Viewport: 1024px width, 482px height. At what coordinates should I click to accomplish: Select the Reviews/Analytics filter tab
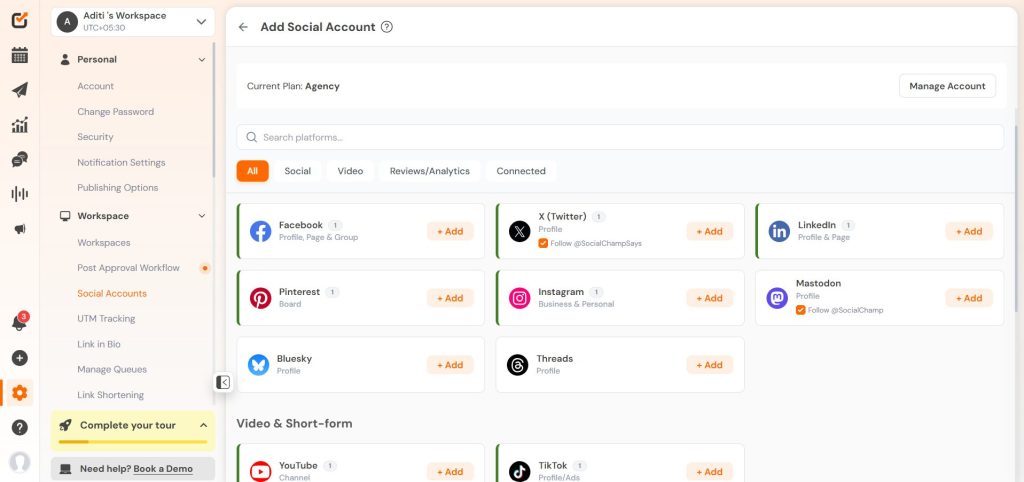click(430, 171)
